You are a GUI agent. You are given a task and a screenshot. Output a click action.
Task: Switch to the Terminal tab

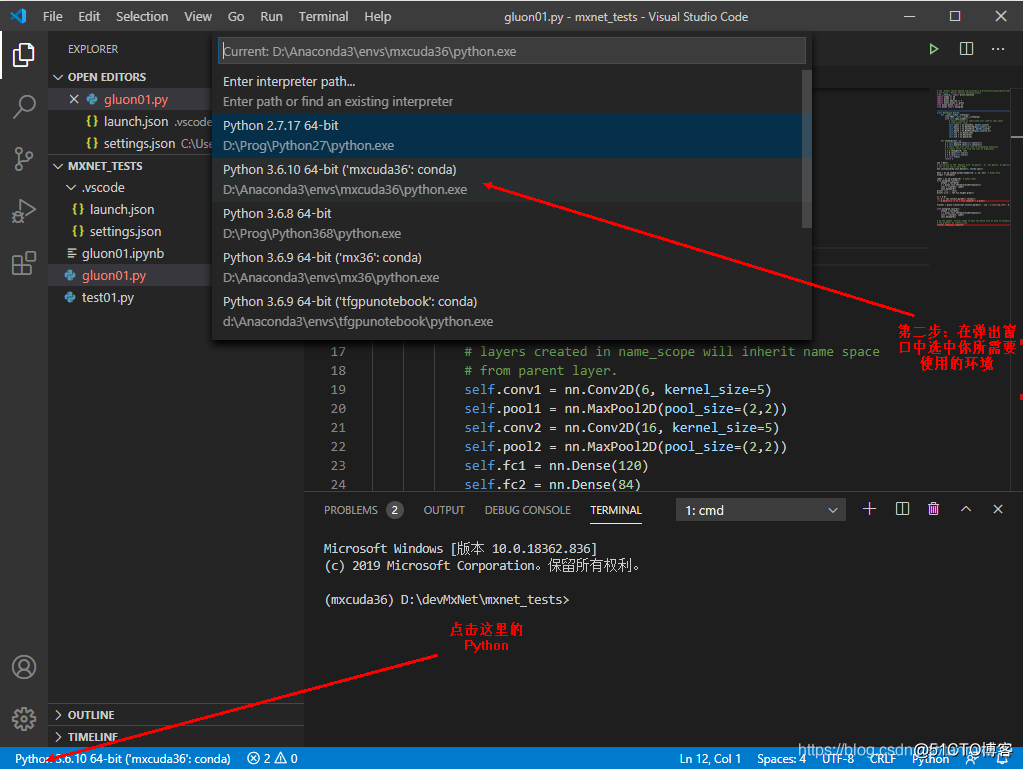click(x=616, y=510)
